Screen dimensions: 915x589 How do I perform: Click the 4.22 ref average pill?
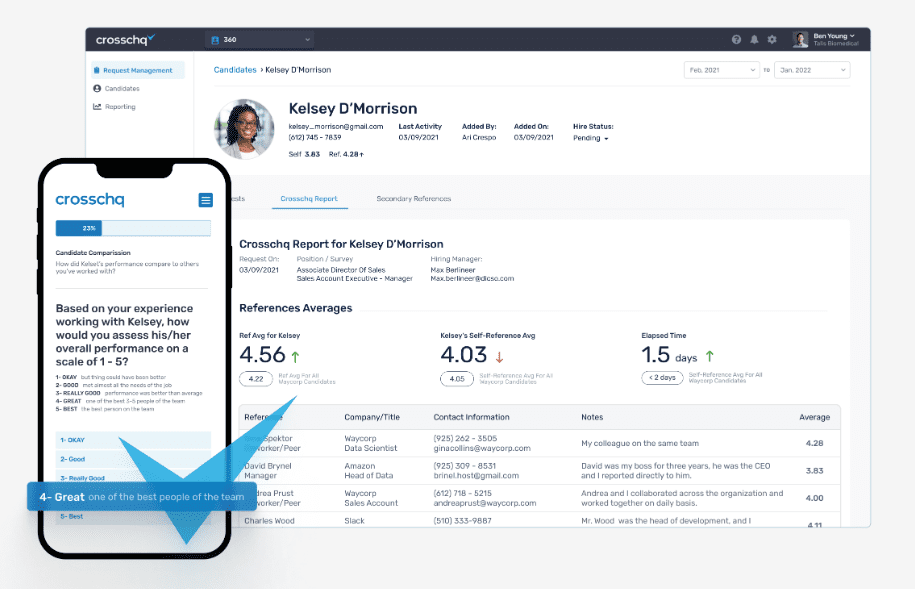(x=256, y=379)
